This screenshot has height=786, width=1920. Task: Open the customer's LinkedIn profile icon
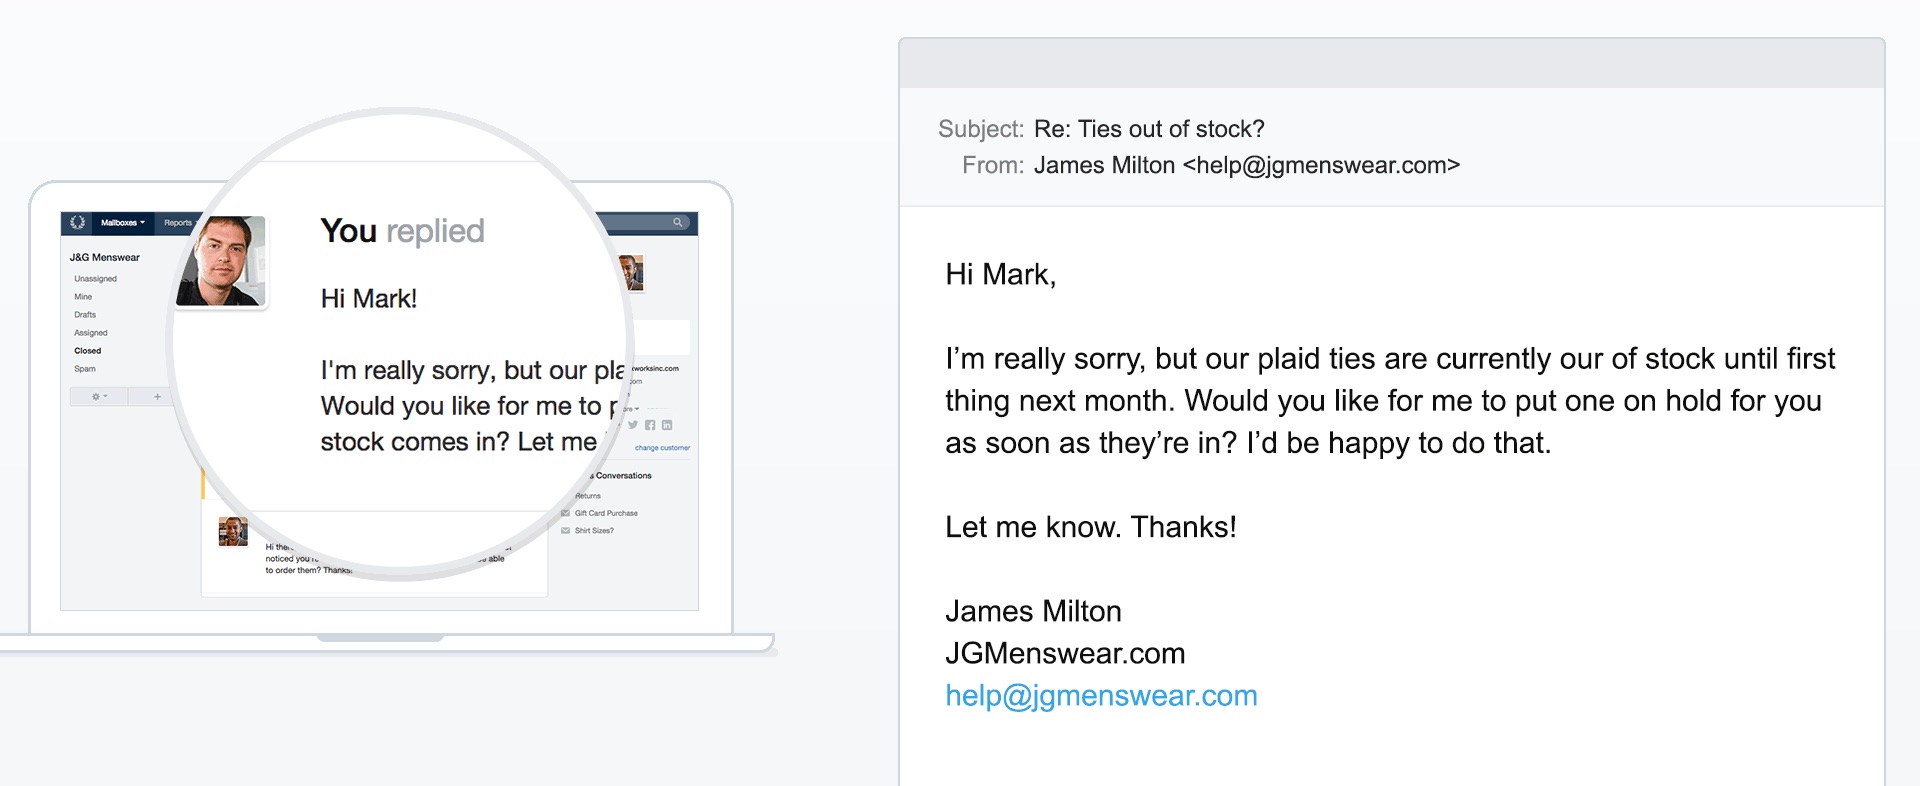tap(667, 425)
